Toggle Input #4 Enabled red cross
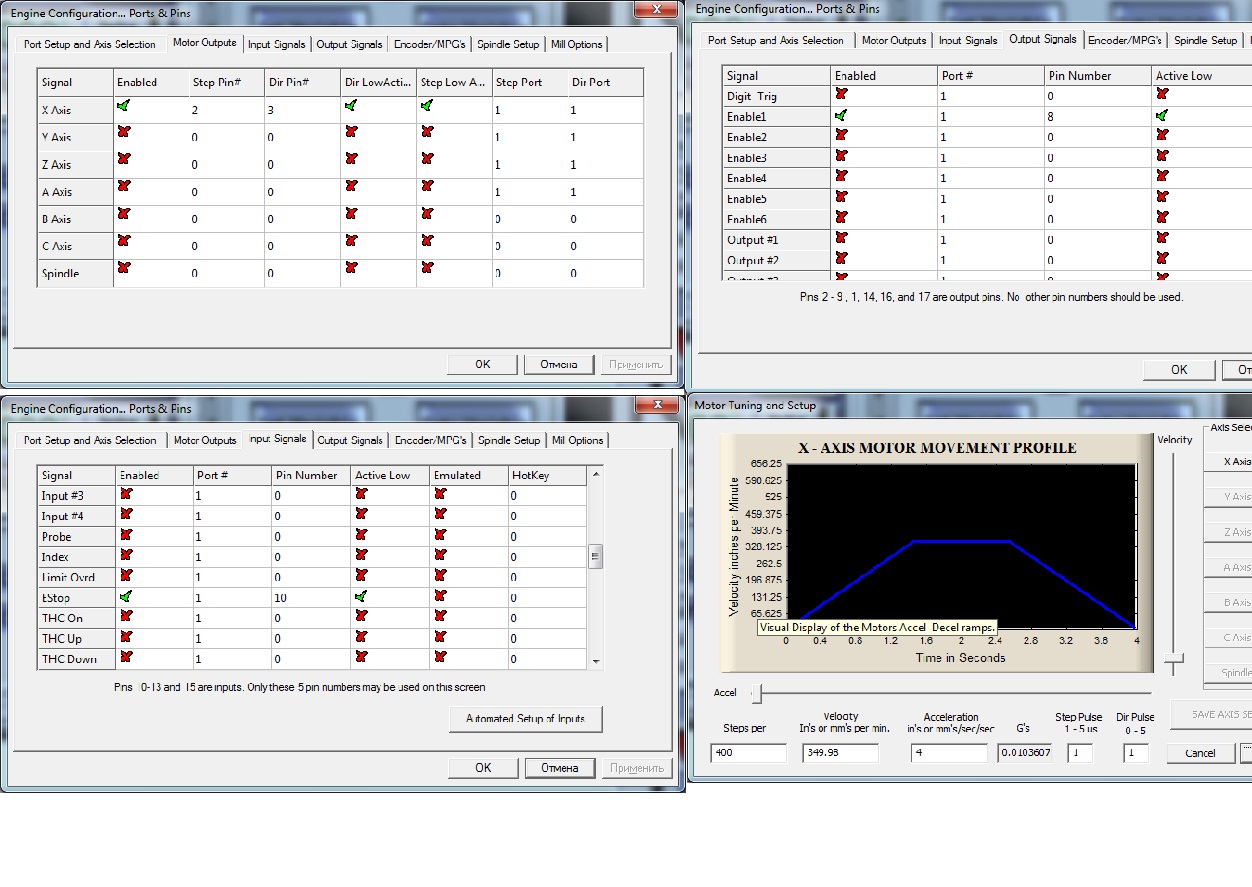 coord(126,513)
